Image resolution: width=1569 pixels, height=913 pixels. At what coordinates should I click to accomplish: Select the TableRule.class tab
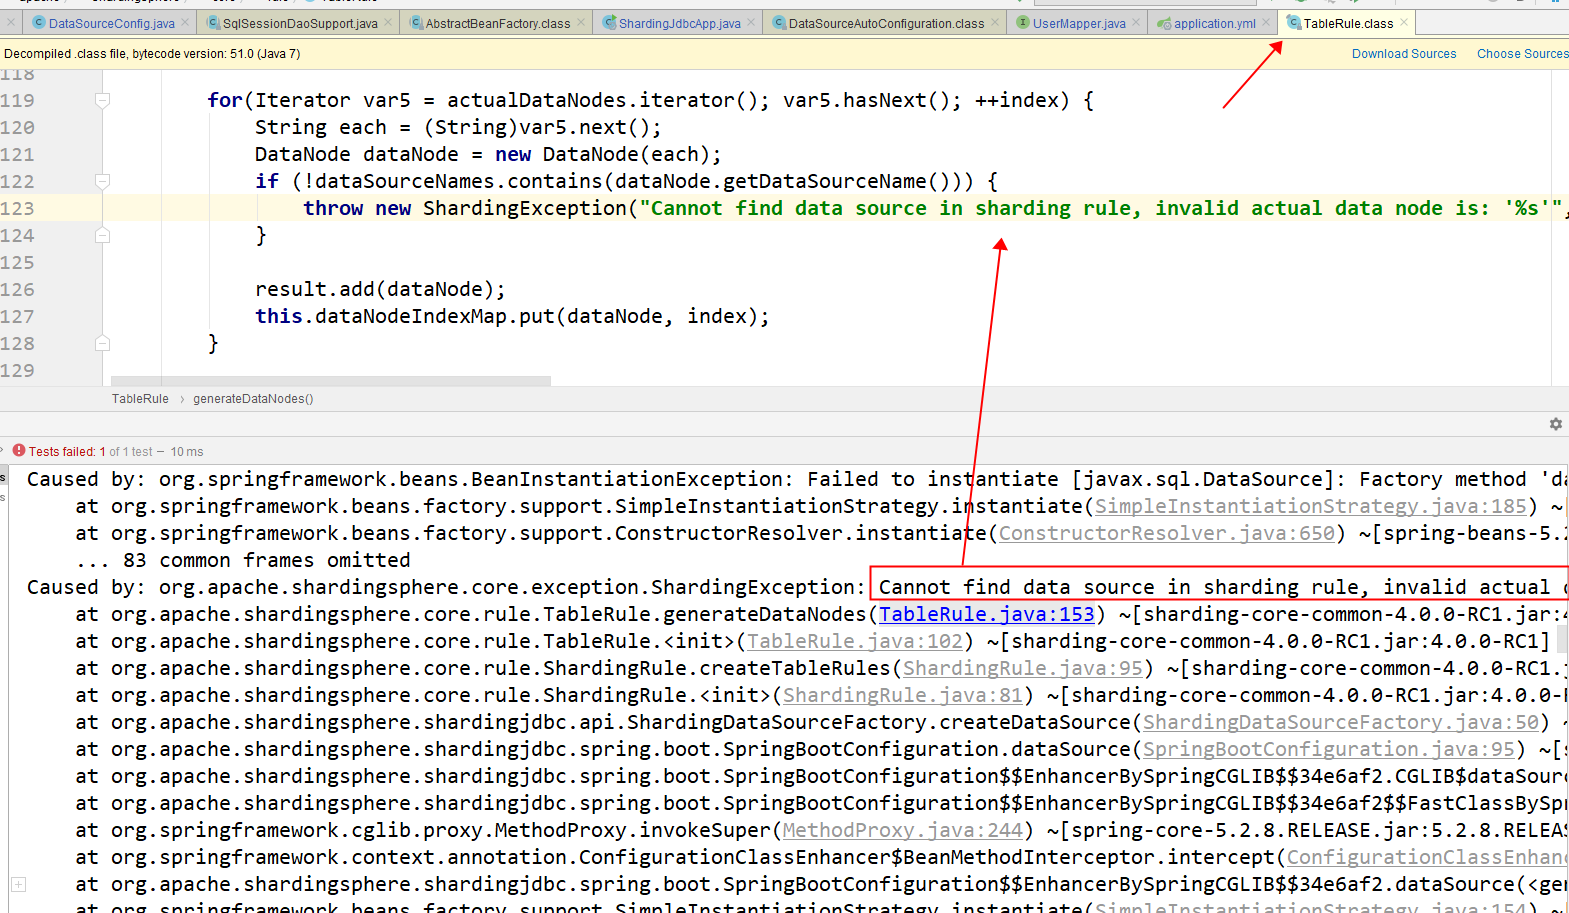click(1348, 23)
